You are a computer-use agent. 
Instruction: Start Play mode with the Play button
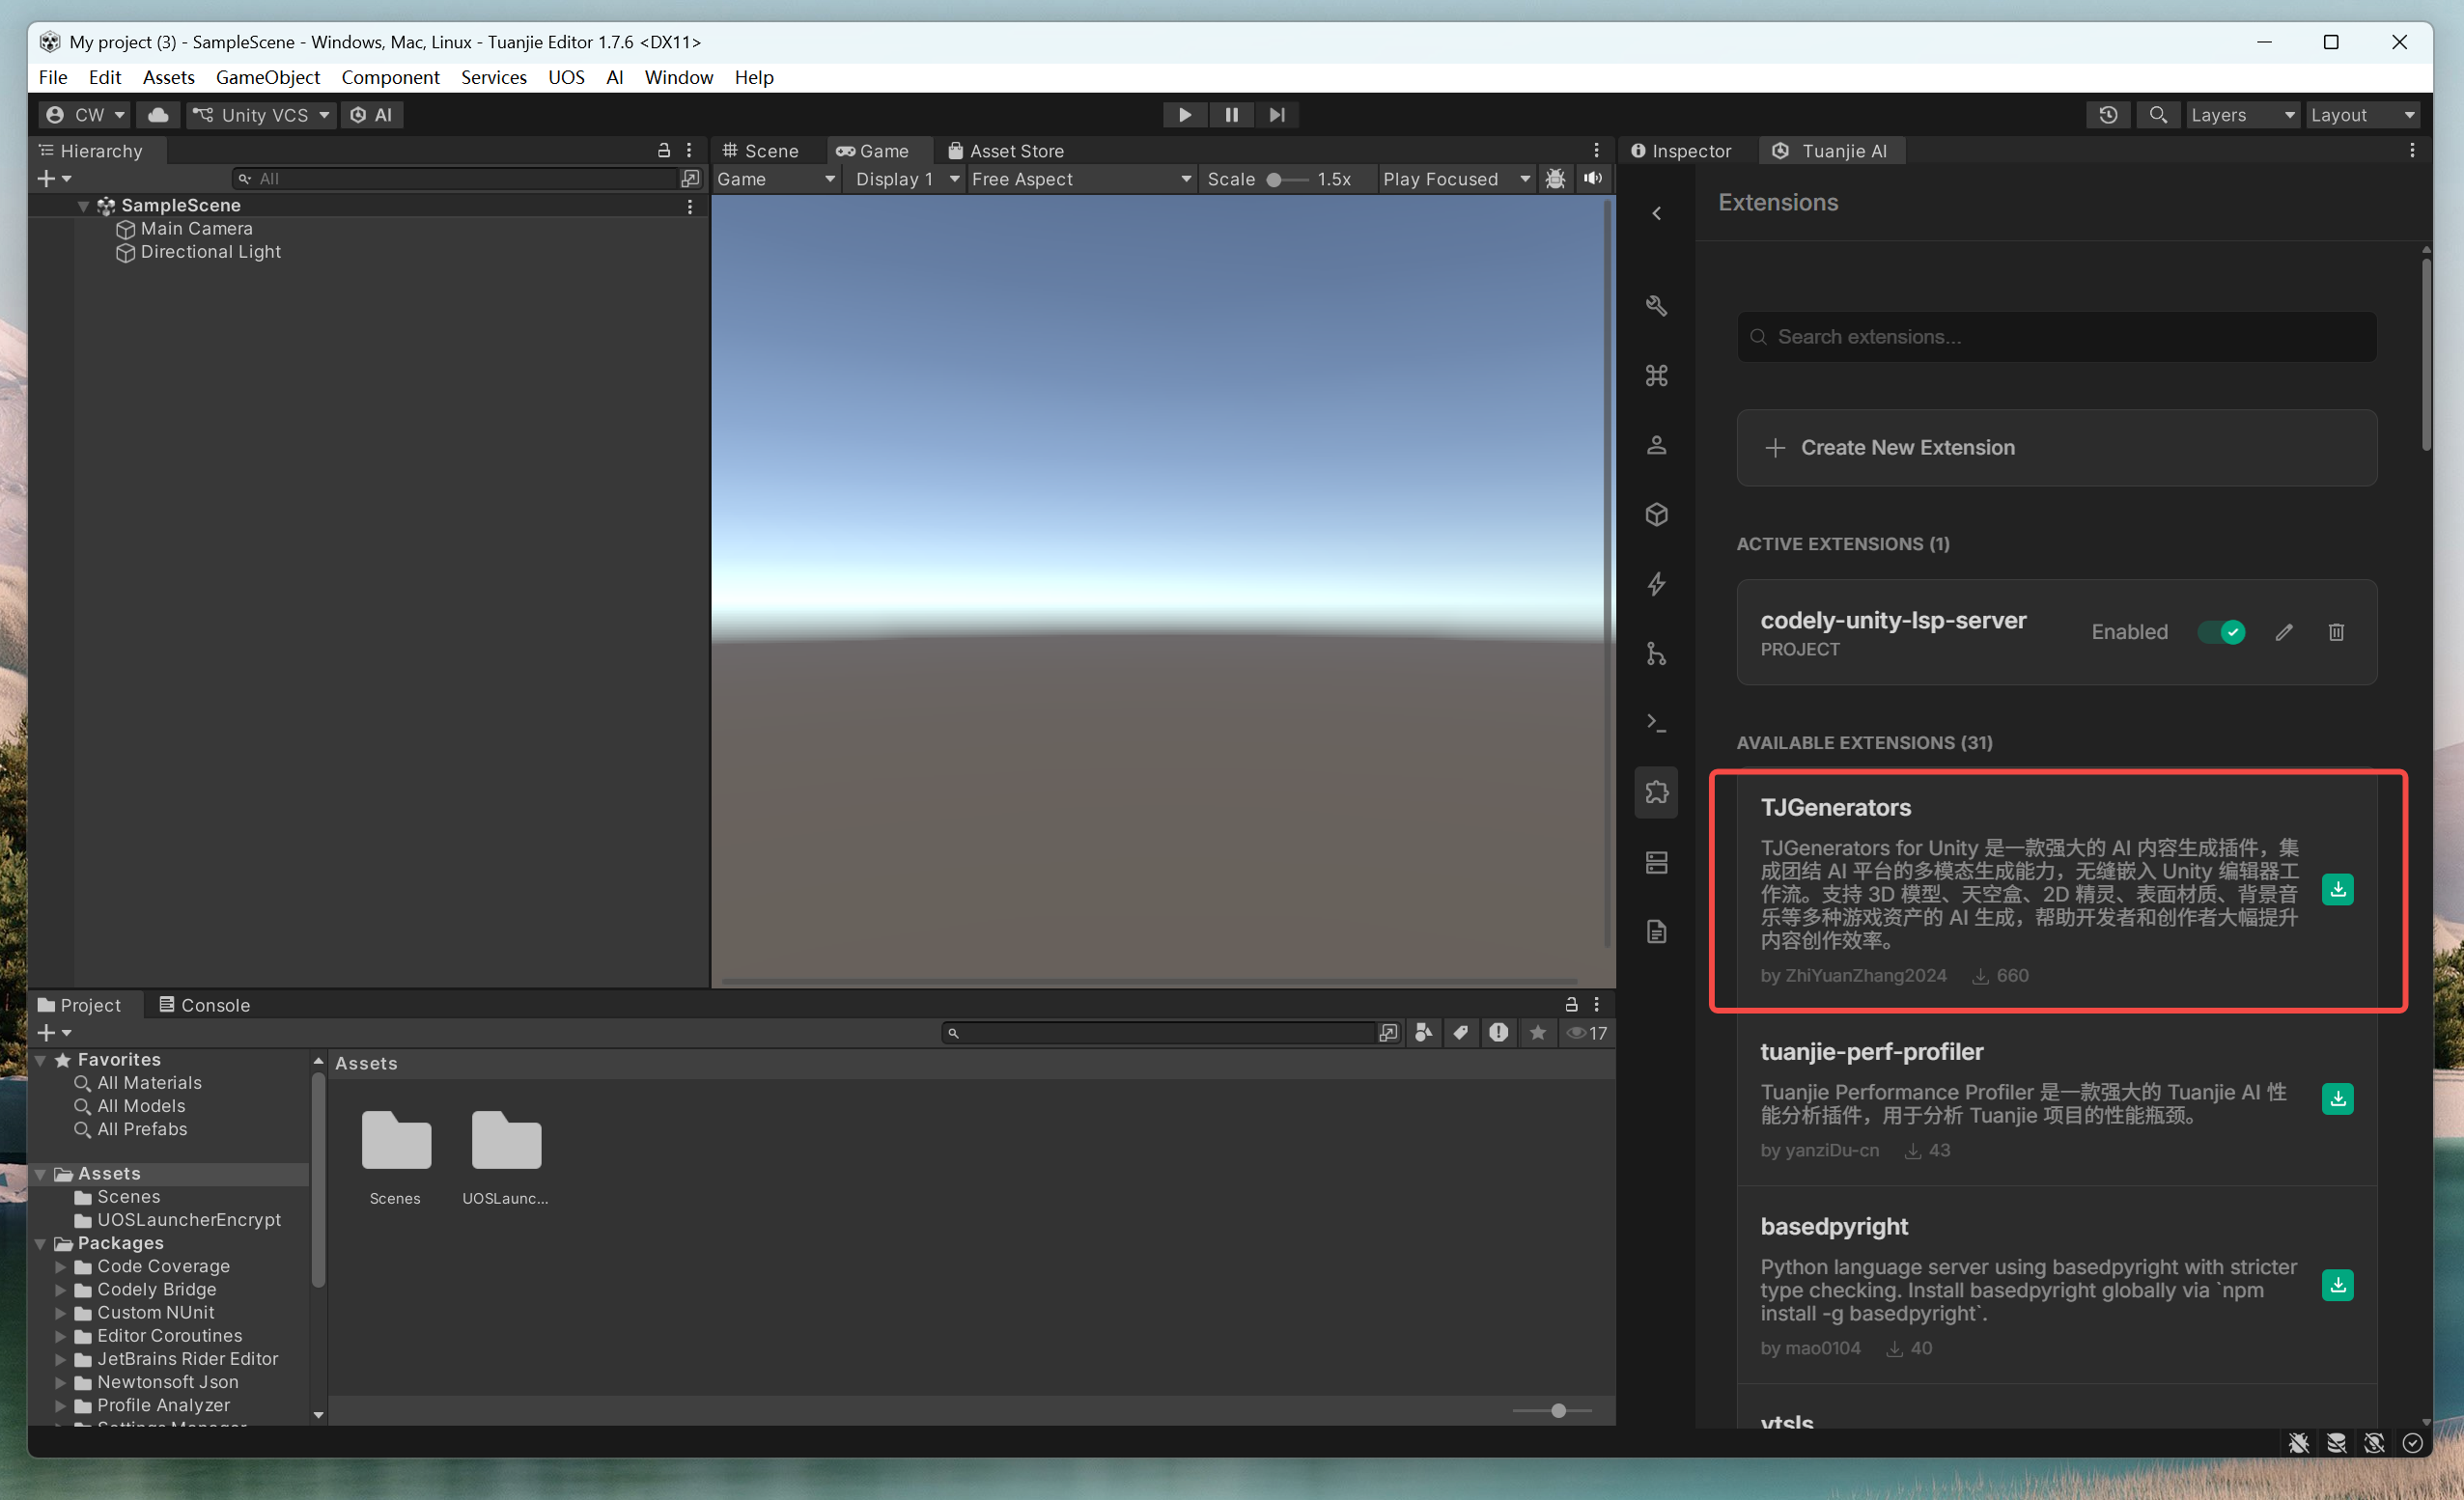pos(1185,115)
